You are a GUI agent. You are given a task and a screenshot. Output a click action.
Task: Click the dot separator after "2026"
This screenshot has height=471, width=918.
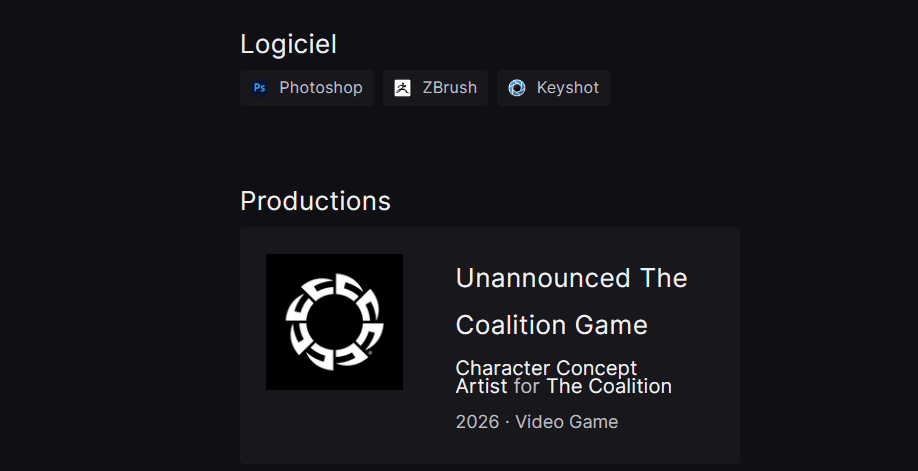[x=506, y=422]
